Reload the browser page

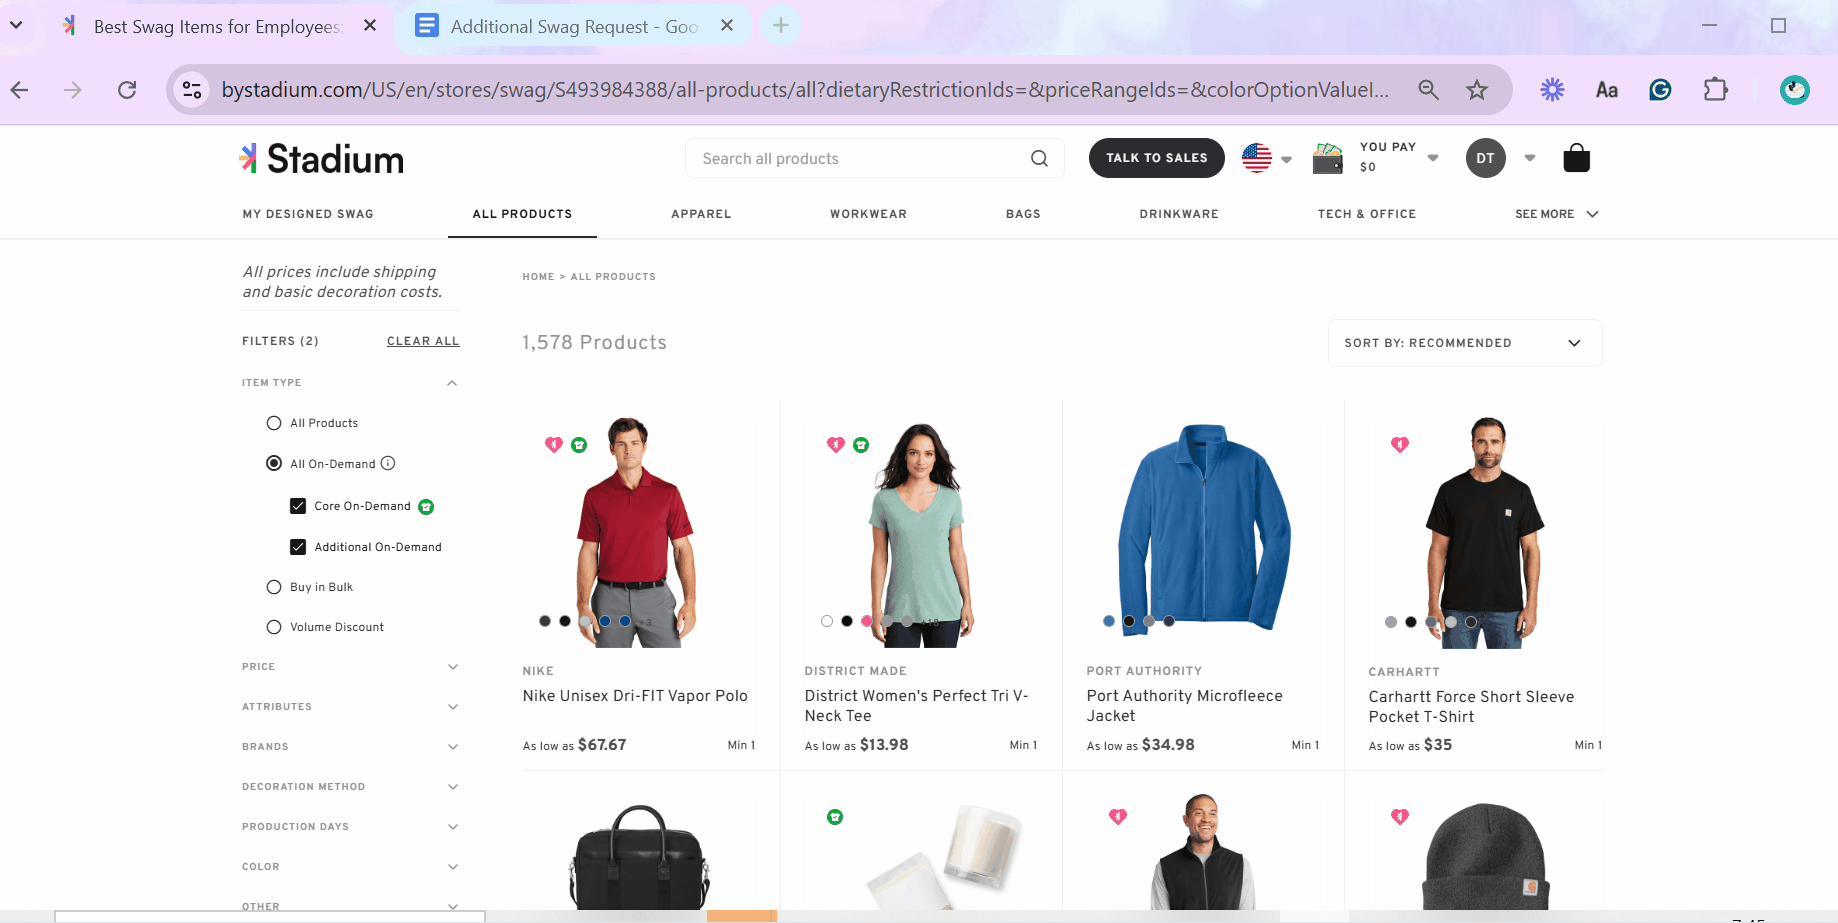coord(127,90)
